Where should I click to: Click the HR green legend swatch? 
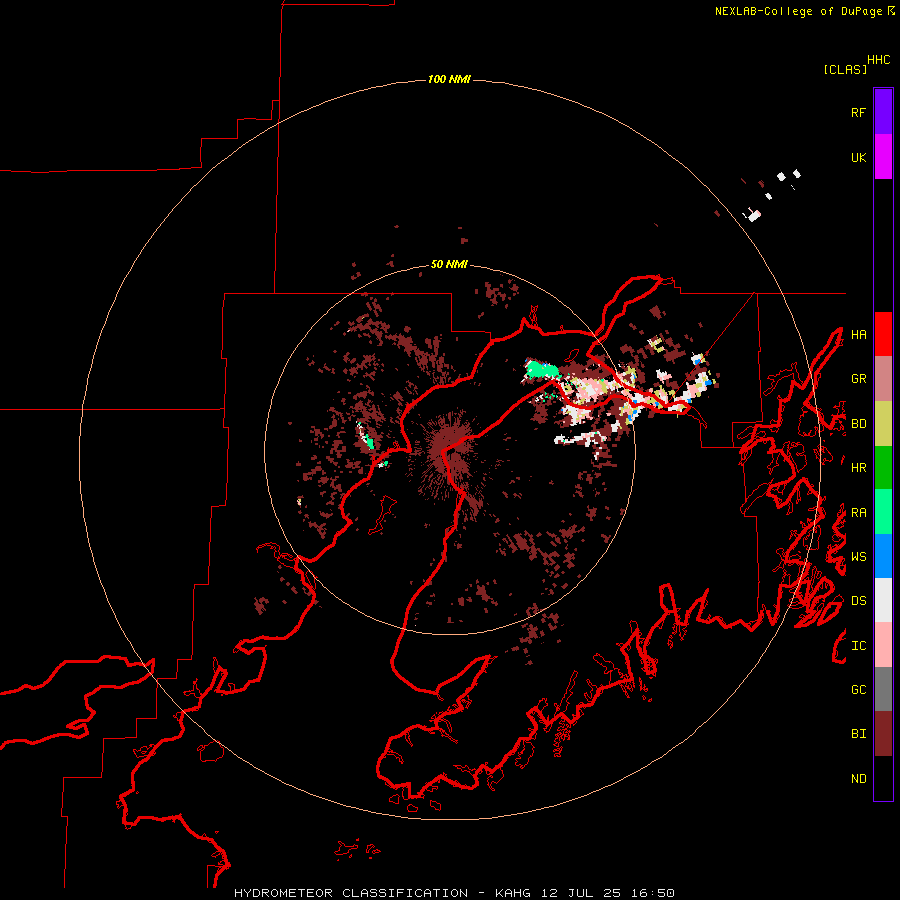click(883, 468)
